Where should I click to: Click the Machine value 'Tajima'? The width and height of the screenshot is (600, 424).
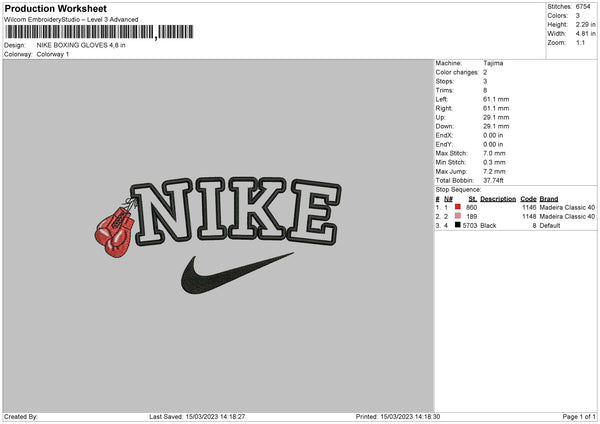(x=493, y=63)
